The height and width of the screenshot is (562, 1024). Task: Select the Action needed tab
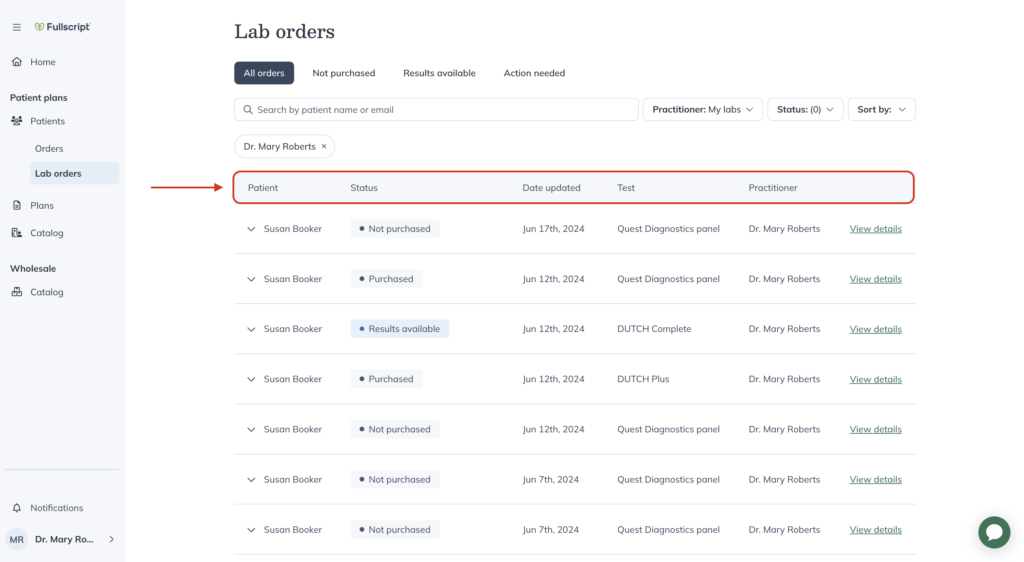534,73
